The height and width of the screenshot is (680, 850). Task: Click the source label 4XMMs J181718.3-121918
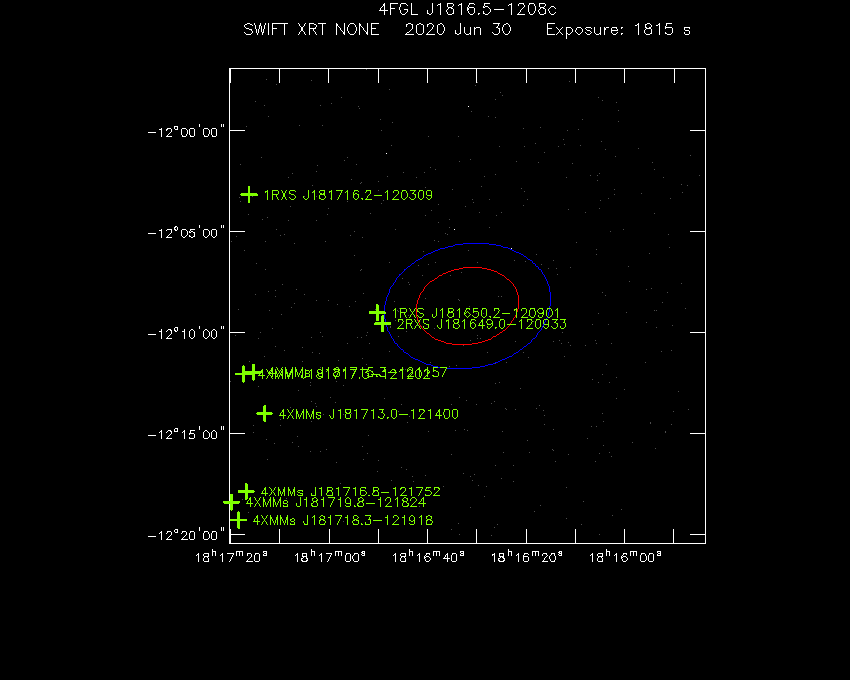[343, 521]
